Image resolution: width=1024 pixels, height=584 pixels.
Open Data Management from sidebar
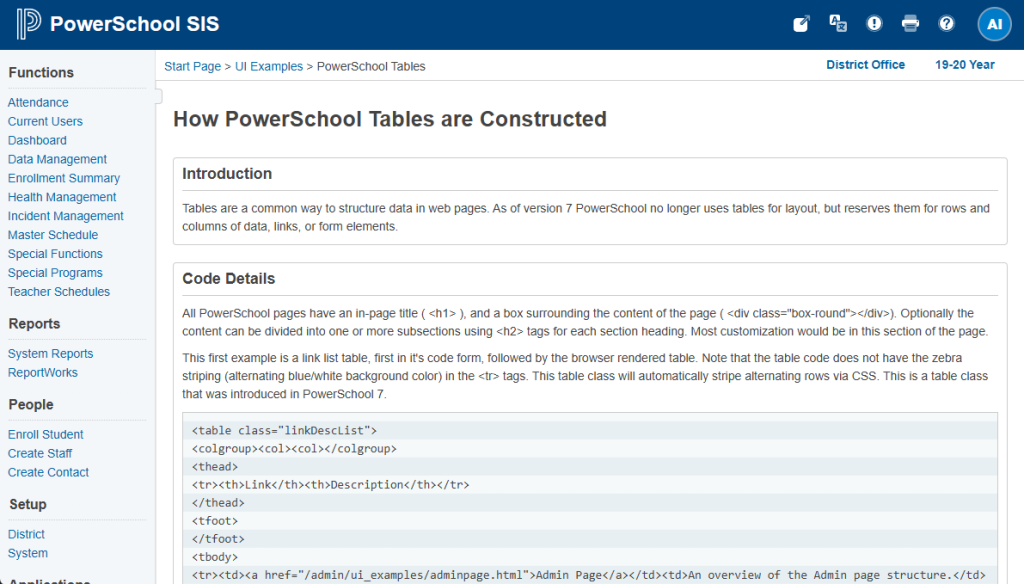click(57, 160)
